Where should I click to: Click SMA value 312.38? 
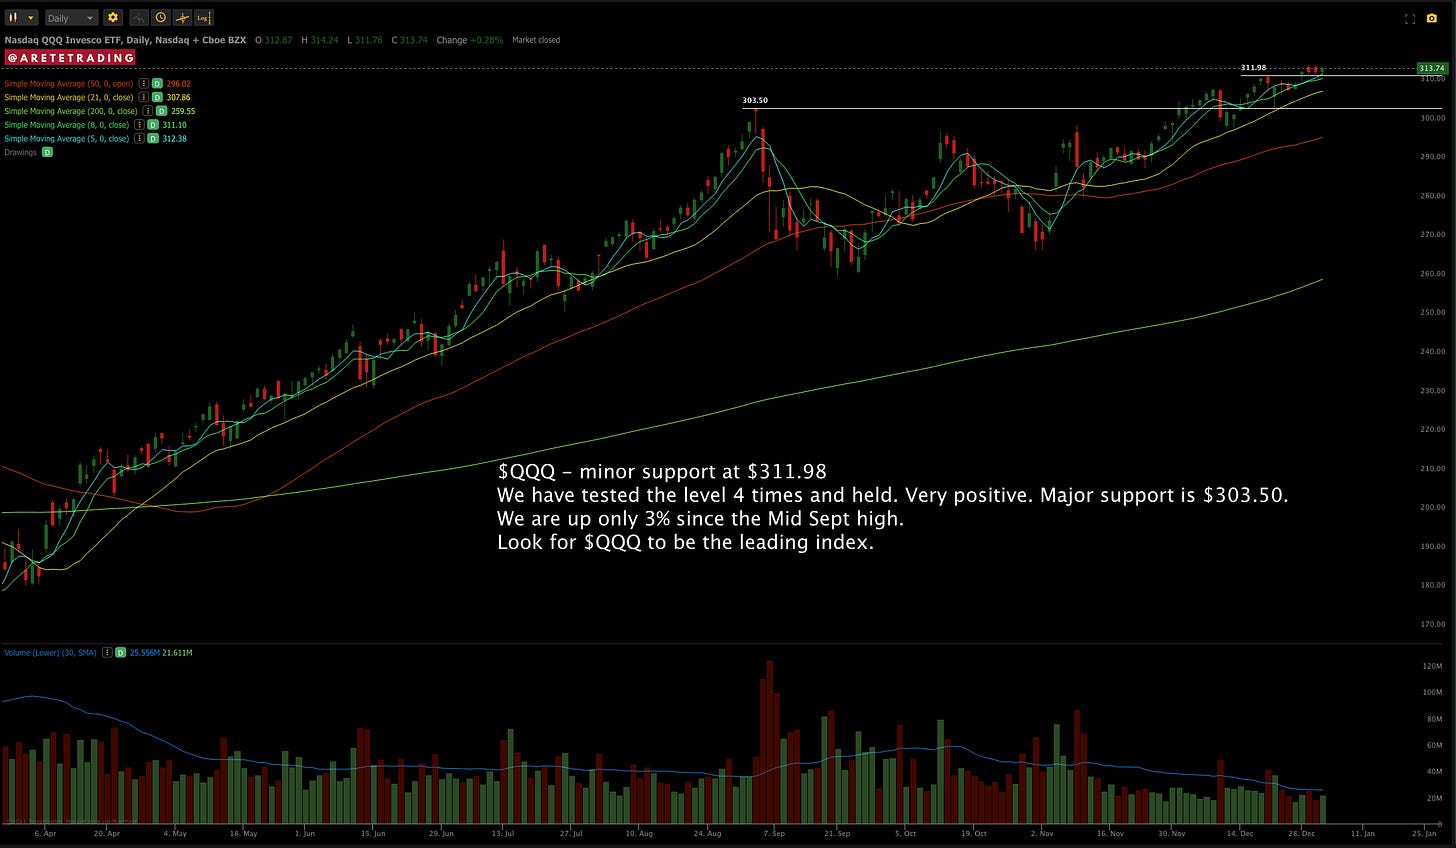pyautogui.click(x=174, y=139)
